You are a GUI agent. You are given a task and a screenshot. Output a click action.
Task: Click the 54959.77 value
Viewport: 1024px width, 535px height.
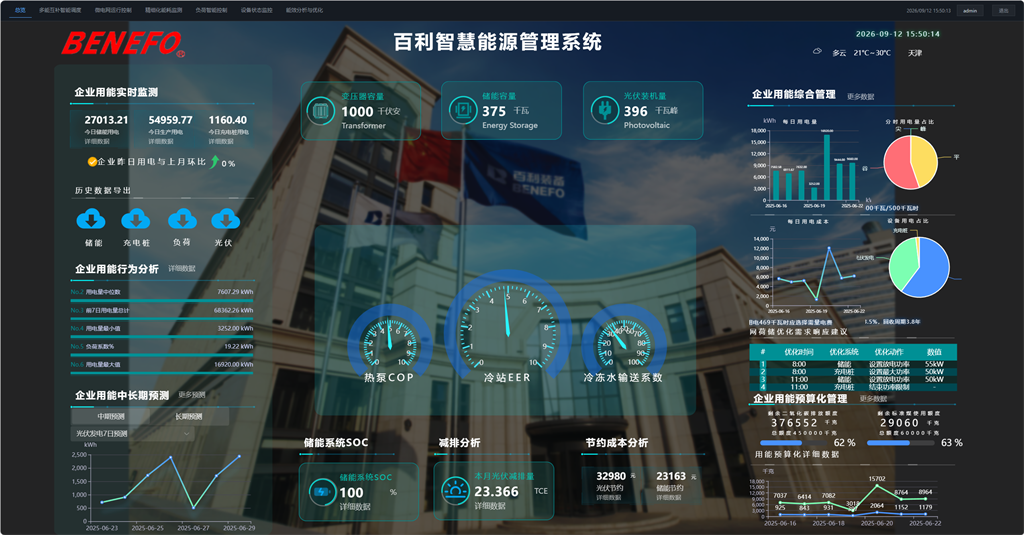[170, 120]
